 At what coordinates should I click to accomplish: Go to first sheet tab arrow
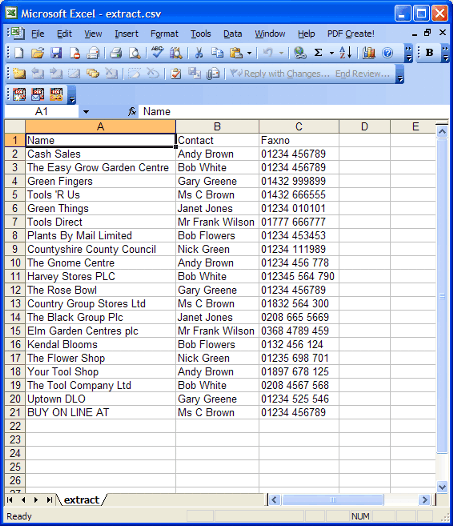[10, 500]
